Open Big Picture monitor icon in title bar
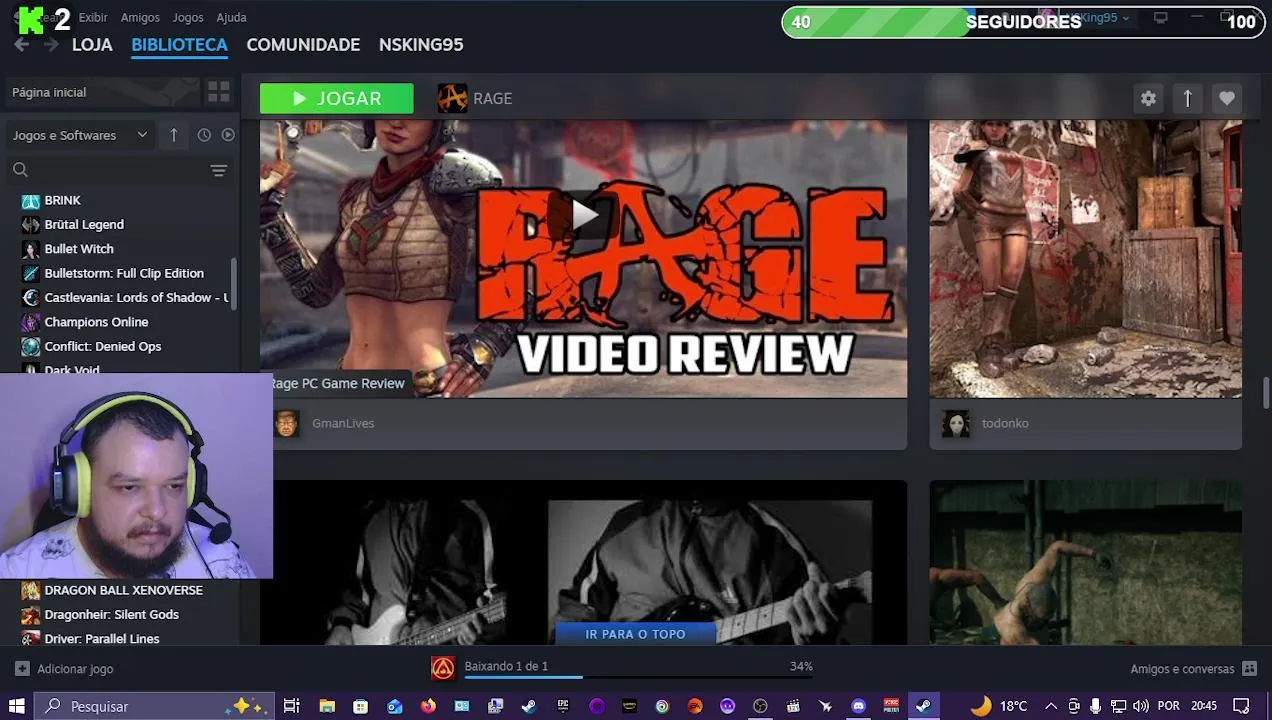This screenshot has height=720, width=1272. pyautogui.click(x=1160, y=17)
